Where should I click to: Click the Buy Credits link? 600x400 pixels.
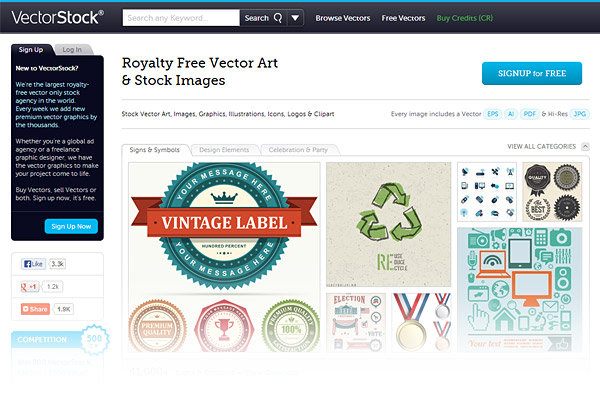click(465, 18)
